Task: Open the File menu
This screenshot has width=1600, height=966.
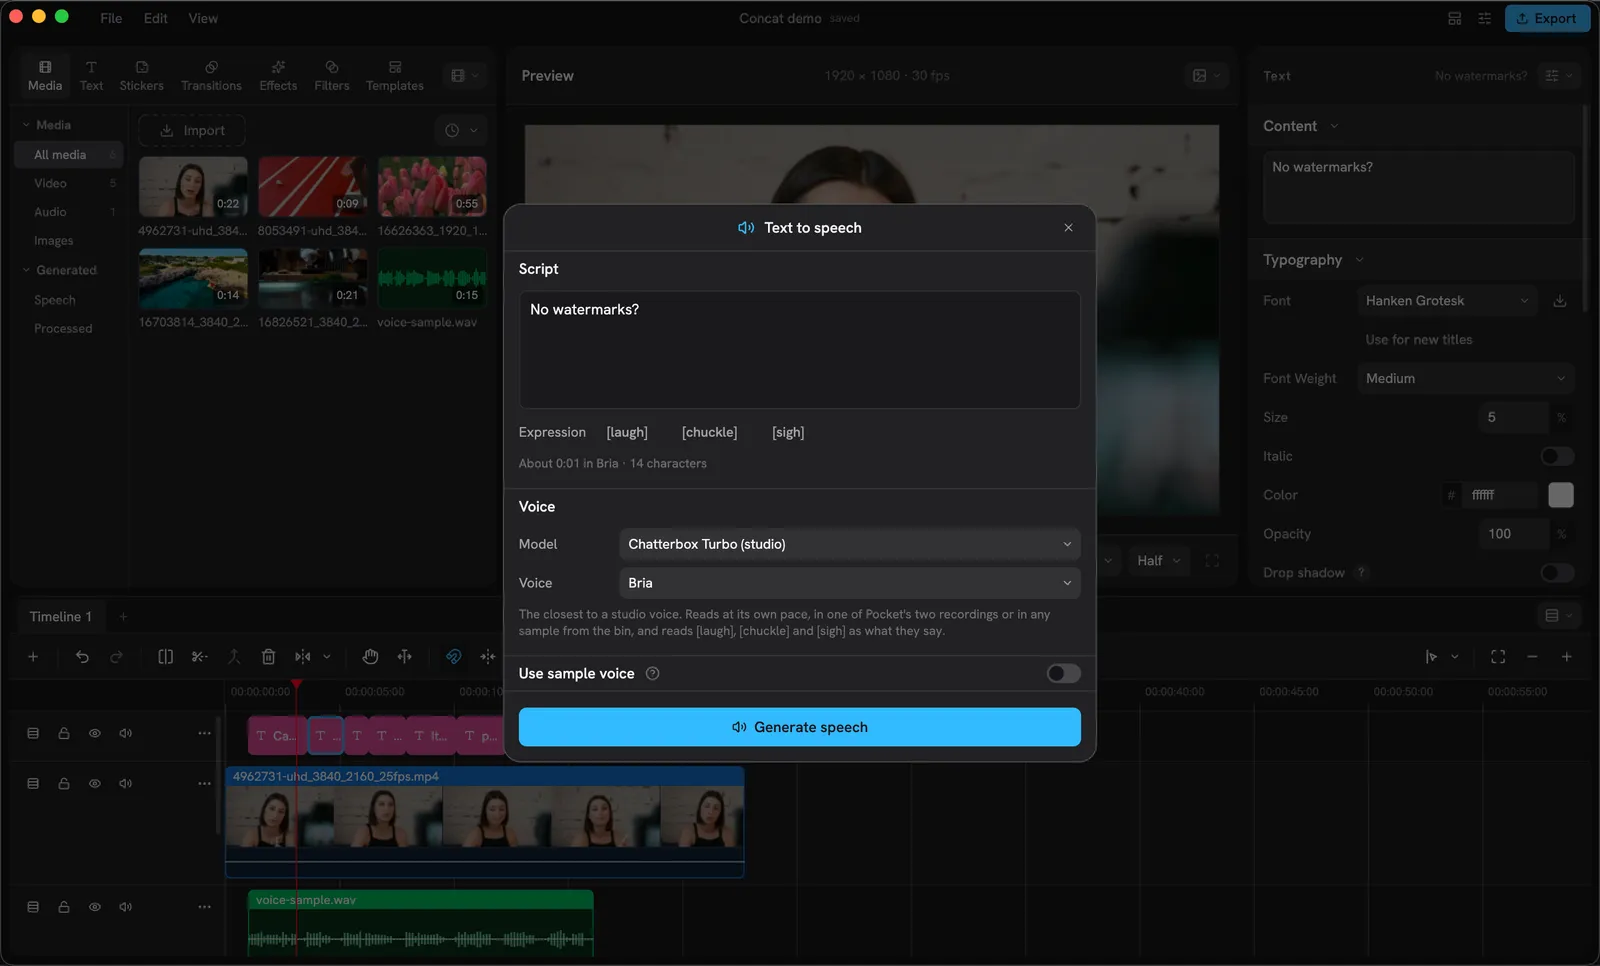Action: click(x=111, y=18)
